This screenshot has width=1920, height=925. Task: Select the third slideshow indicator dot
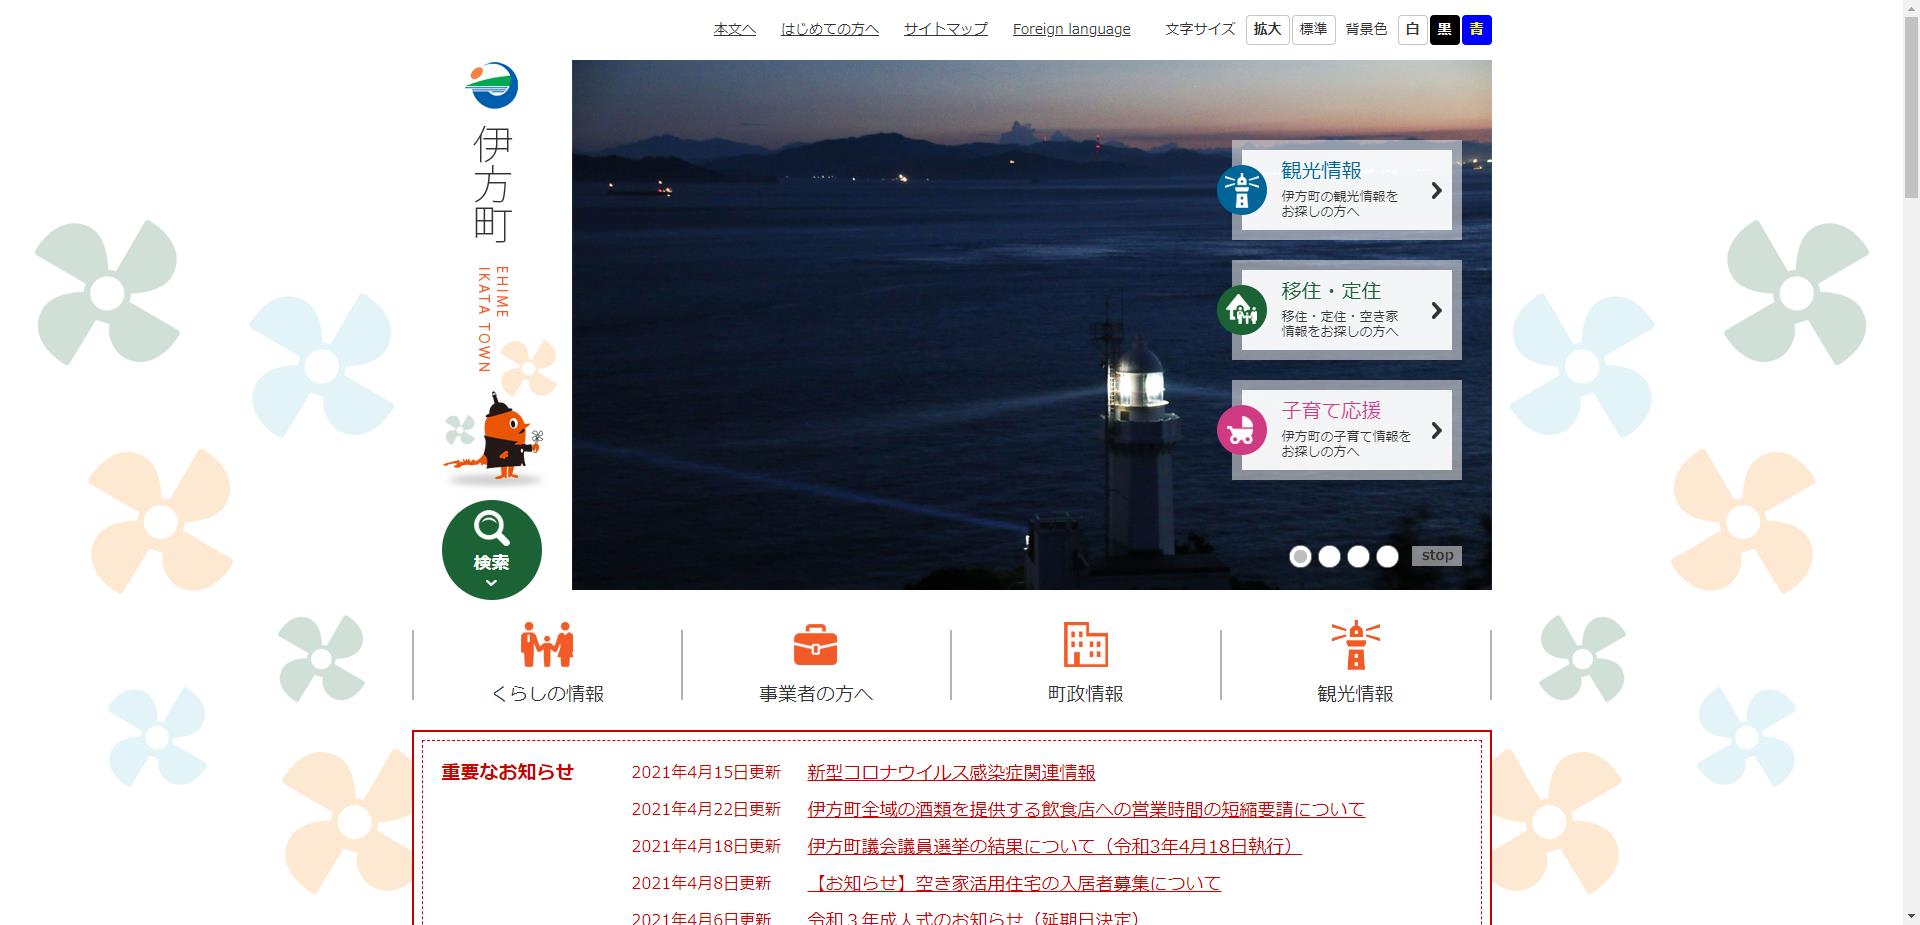click(x=1358, y=556)
